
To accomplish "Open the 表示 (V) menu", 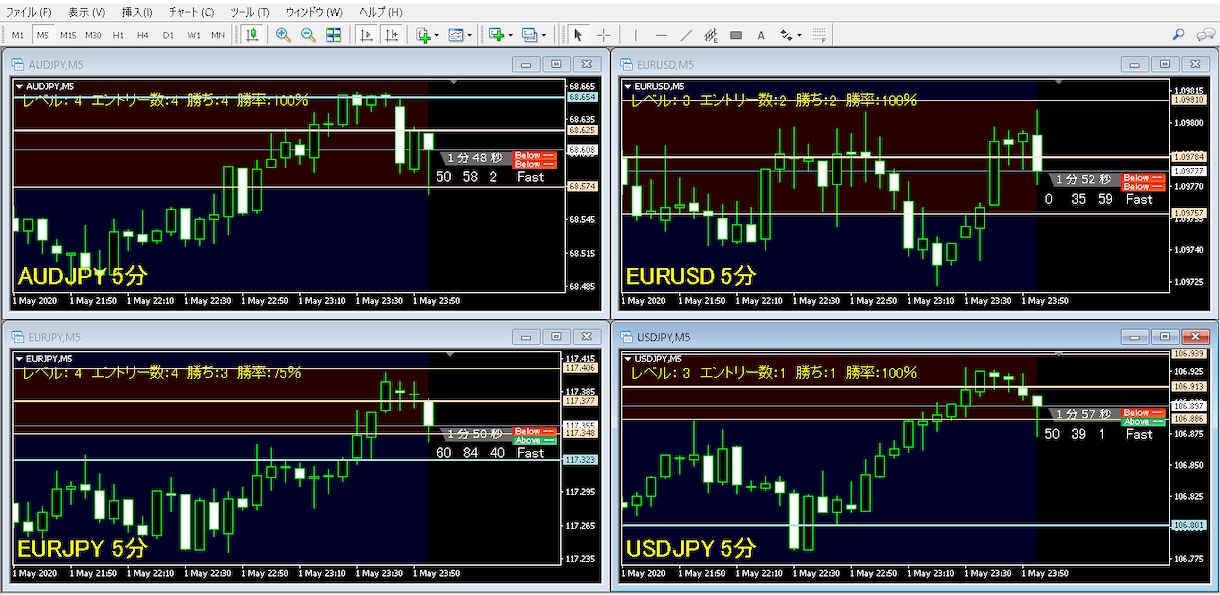I will 87,12.
